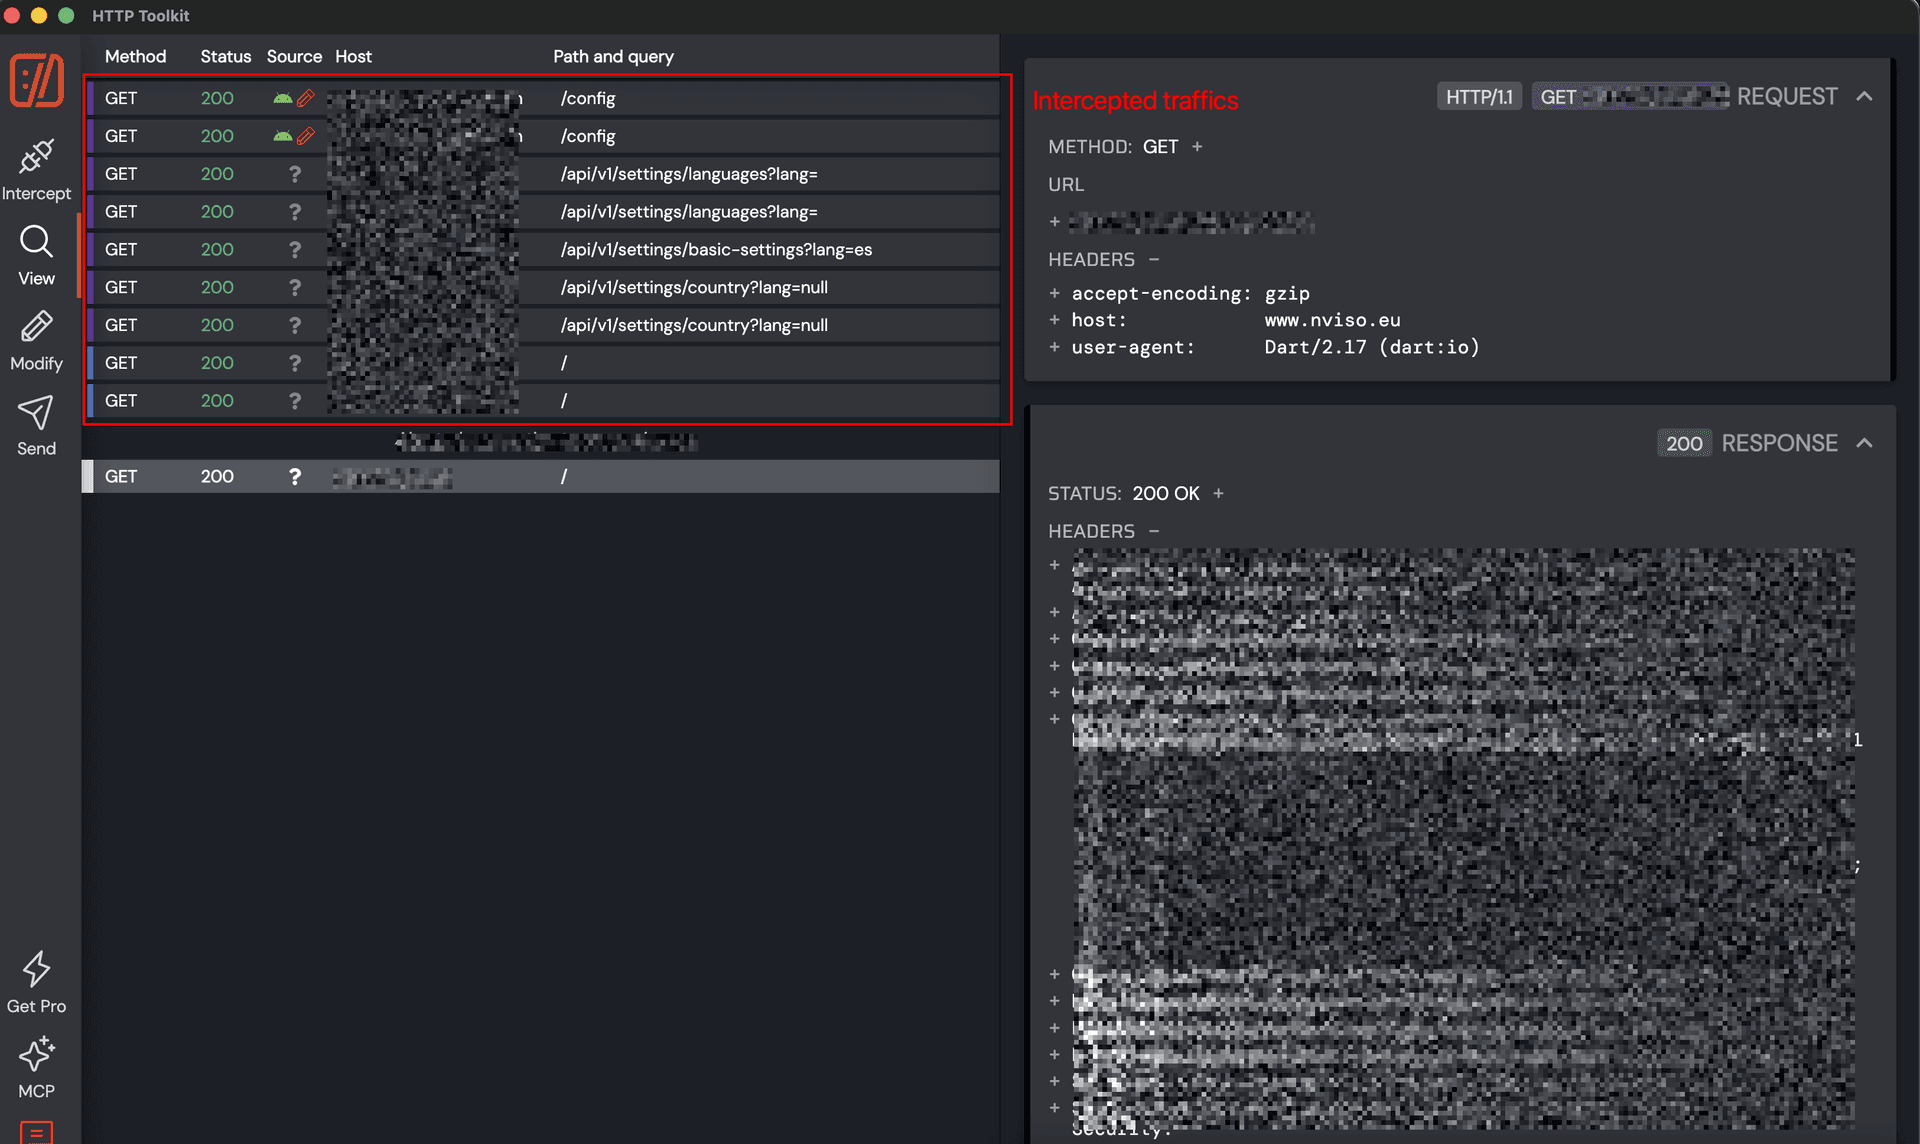This screenshot has height=1144, width=1920.
Task: Select the first /config request row
Action: 544,98
